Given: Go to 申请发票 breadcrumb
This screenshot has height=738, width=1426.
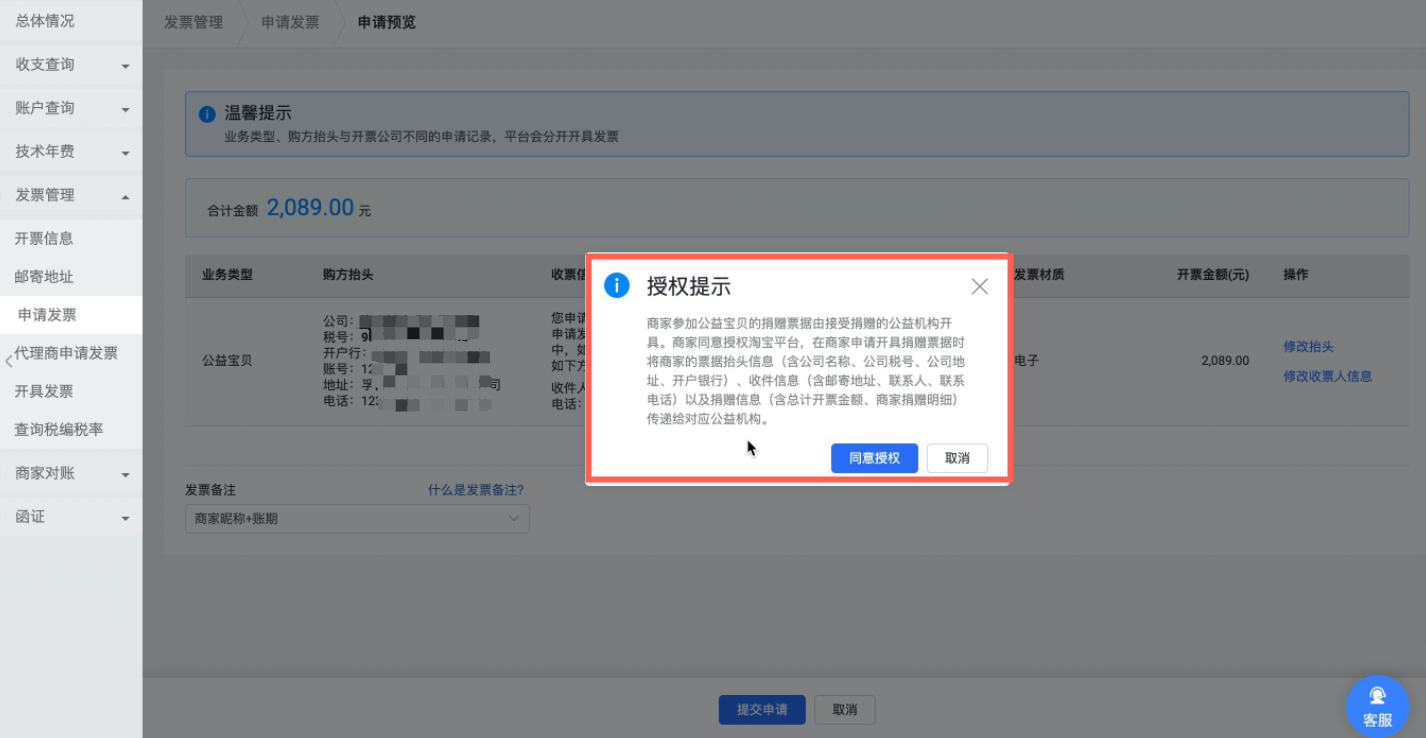Looking at the screenshot, I should 290,22.
